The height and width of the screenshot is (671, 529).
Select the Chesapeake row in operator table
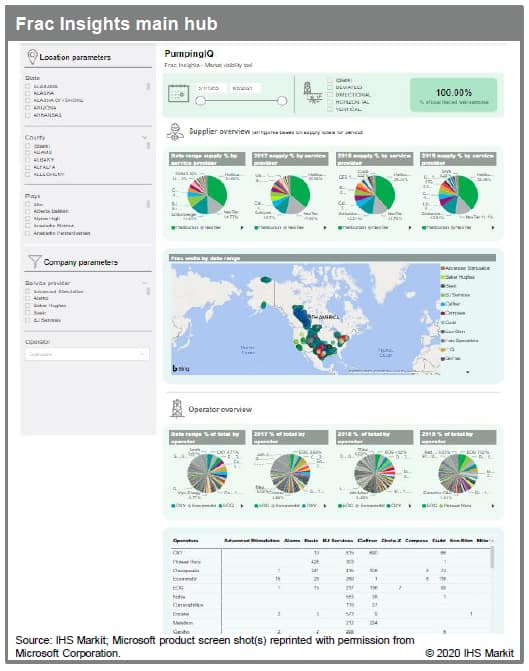332,570
